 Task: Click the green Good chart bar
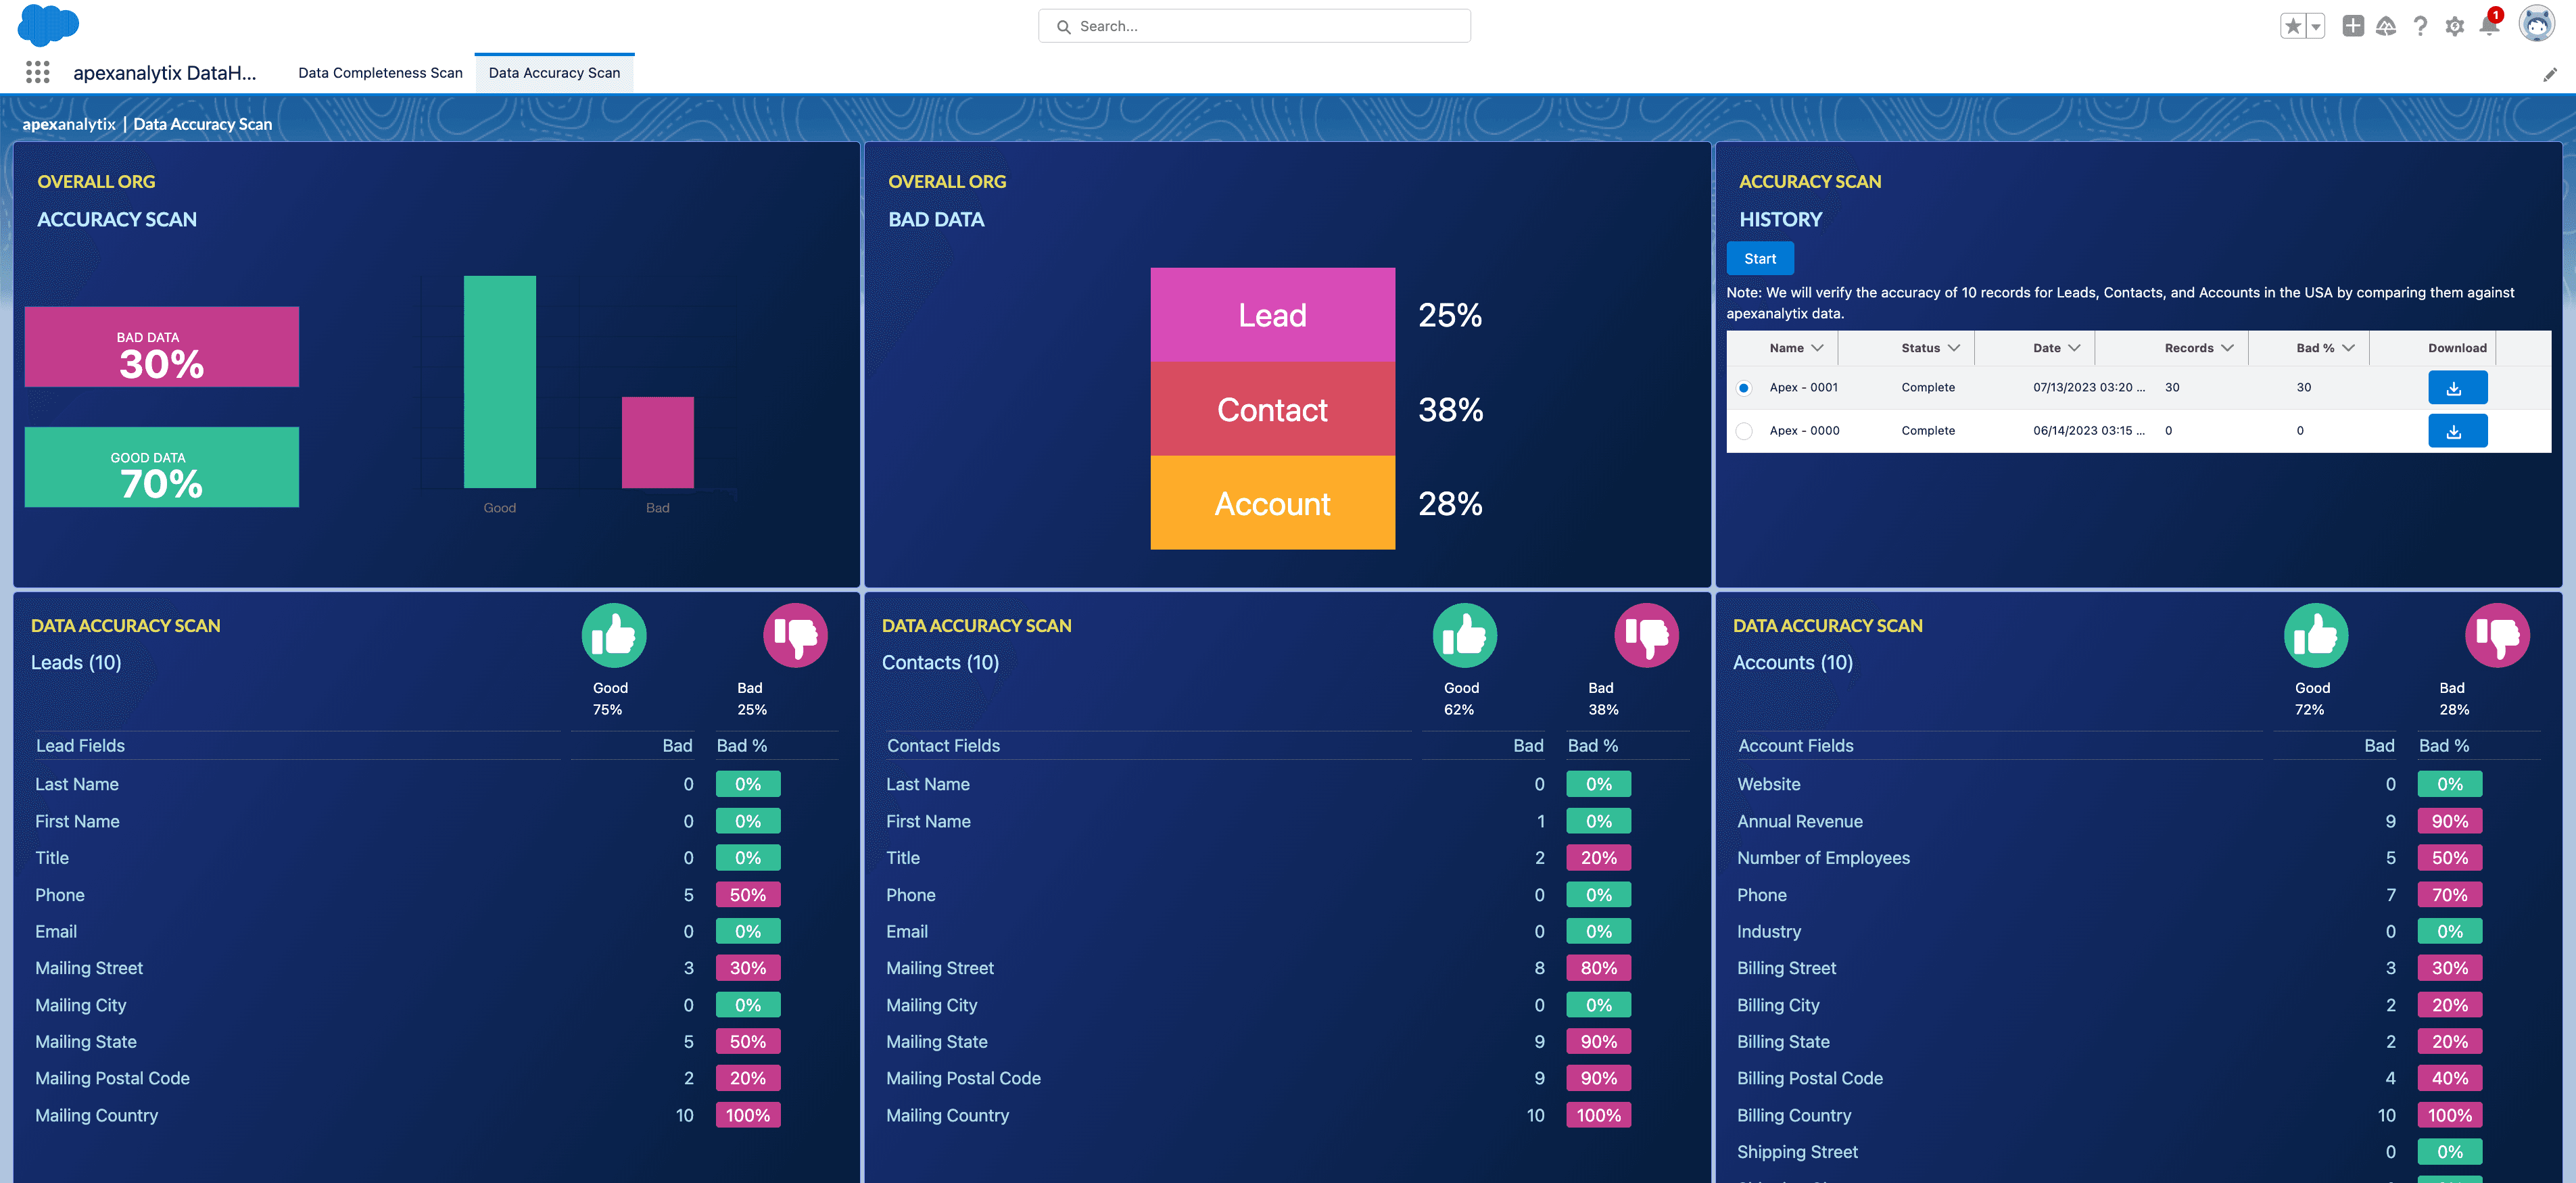click(500, 382)
